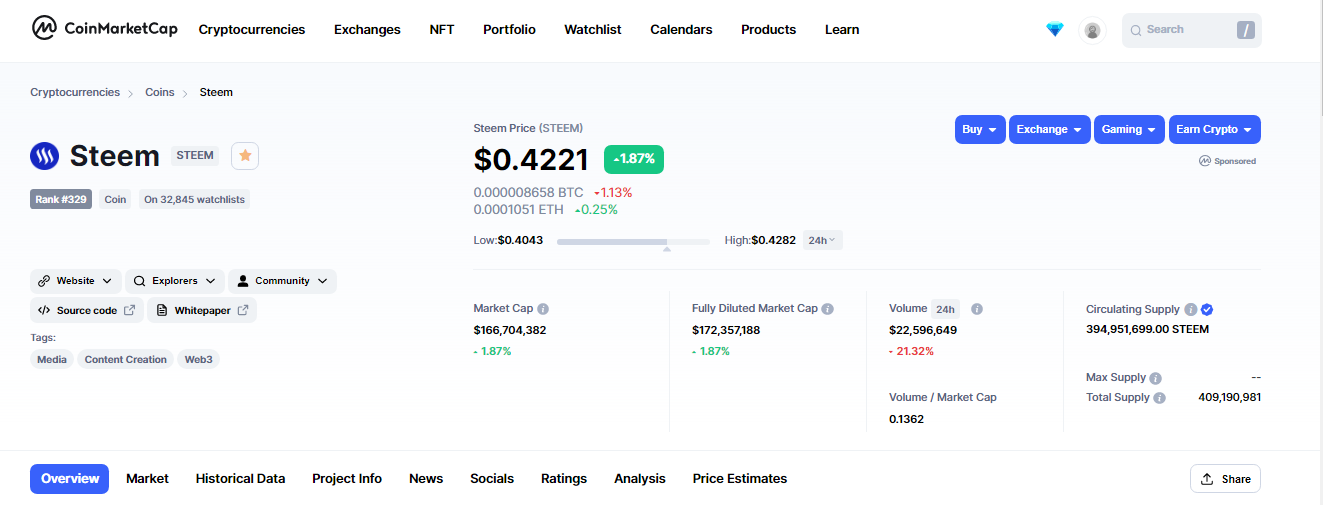Go to Watchlist
Screen dimensions: 1323x505
(593, 30)
